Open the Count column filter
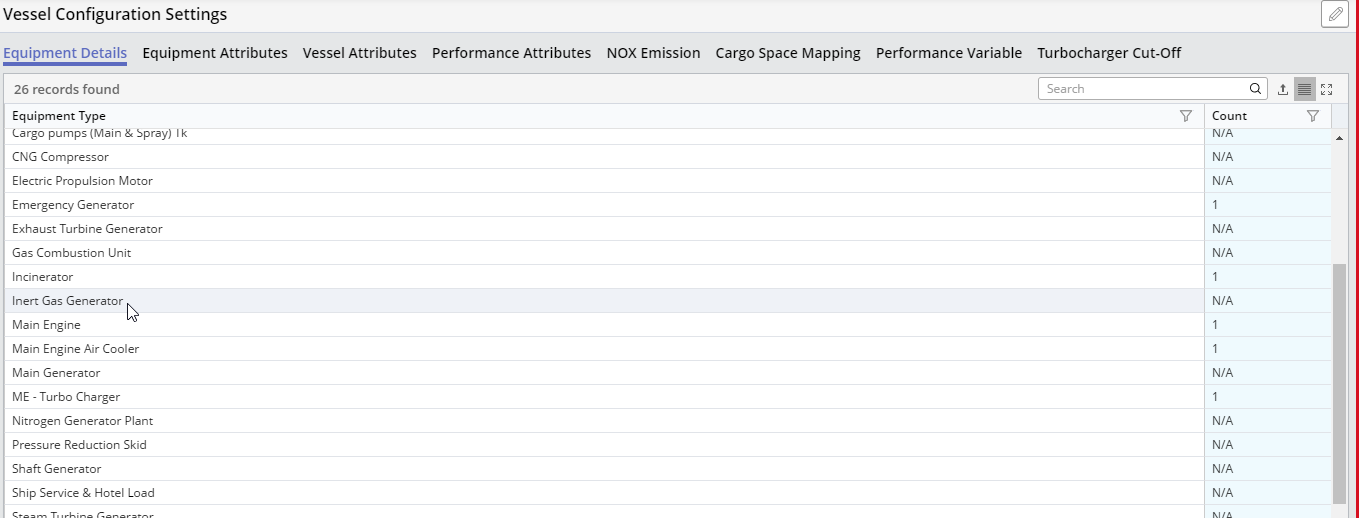The height and width of the screenshot is (518, 1359). 1313,116
